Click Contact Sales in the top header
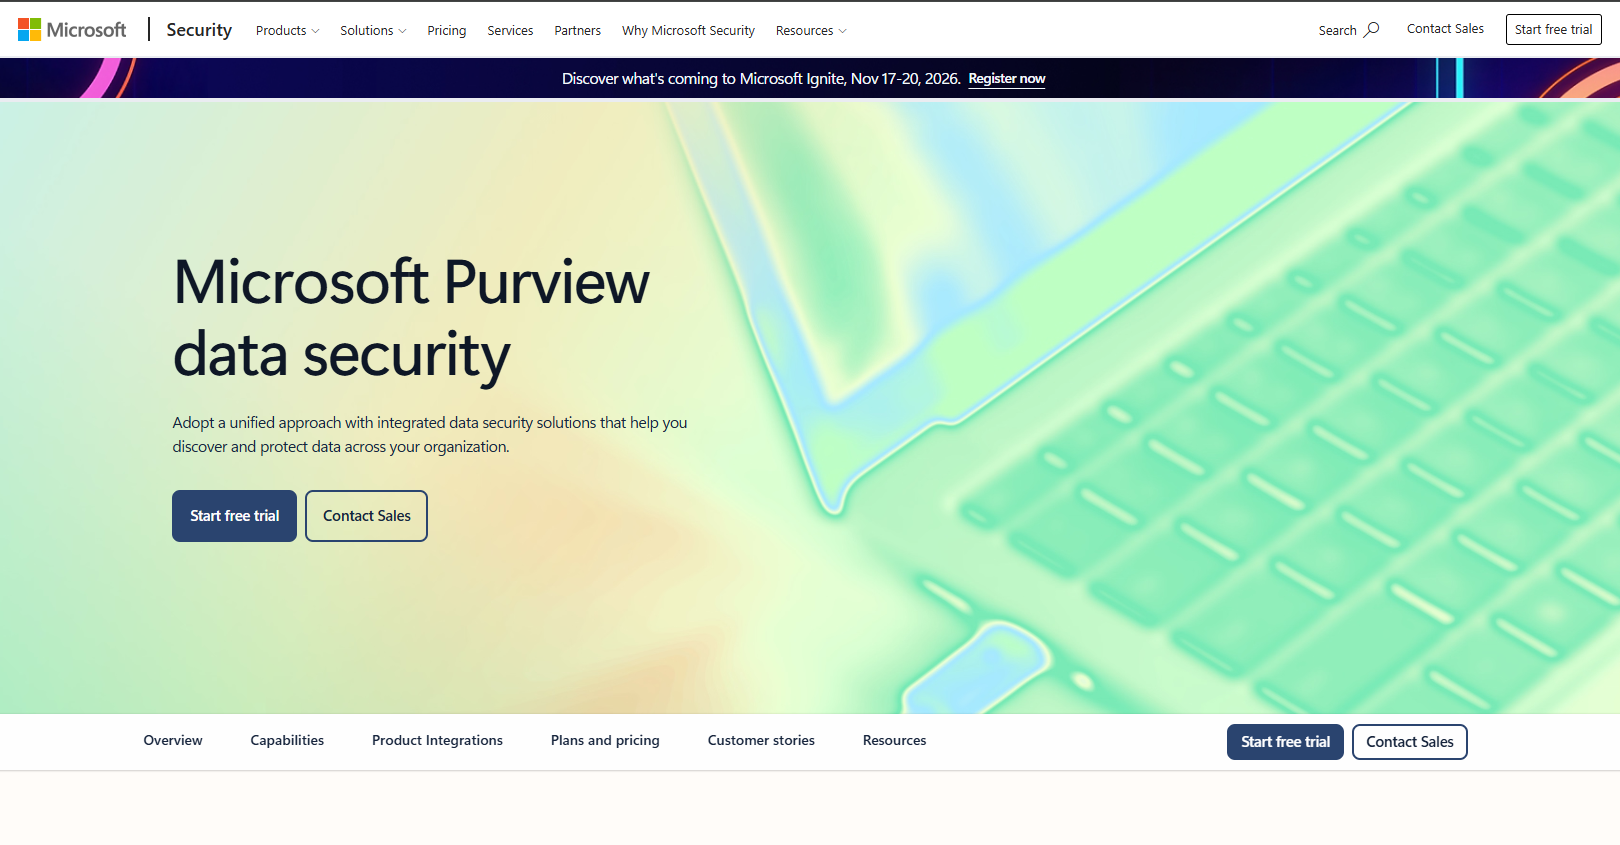 point(1445,29)
